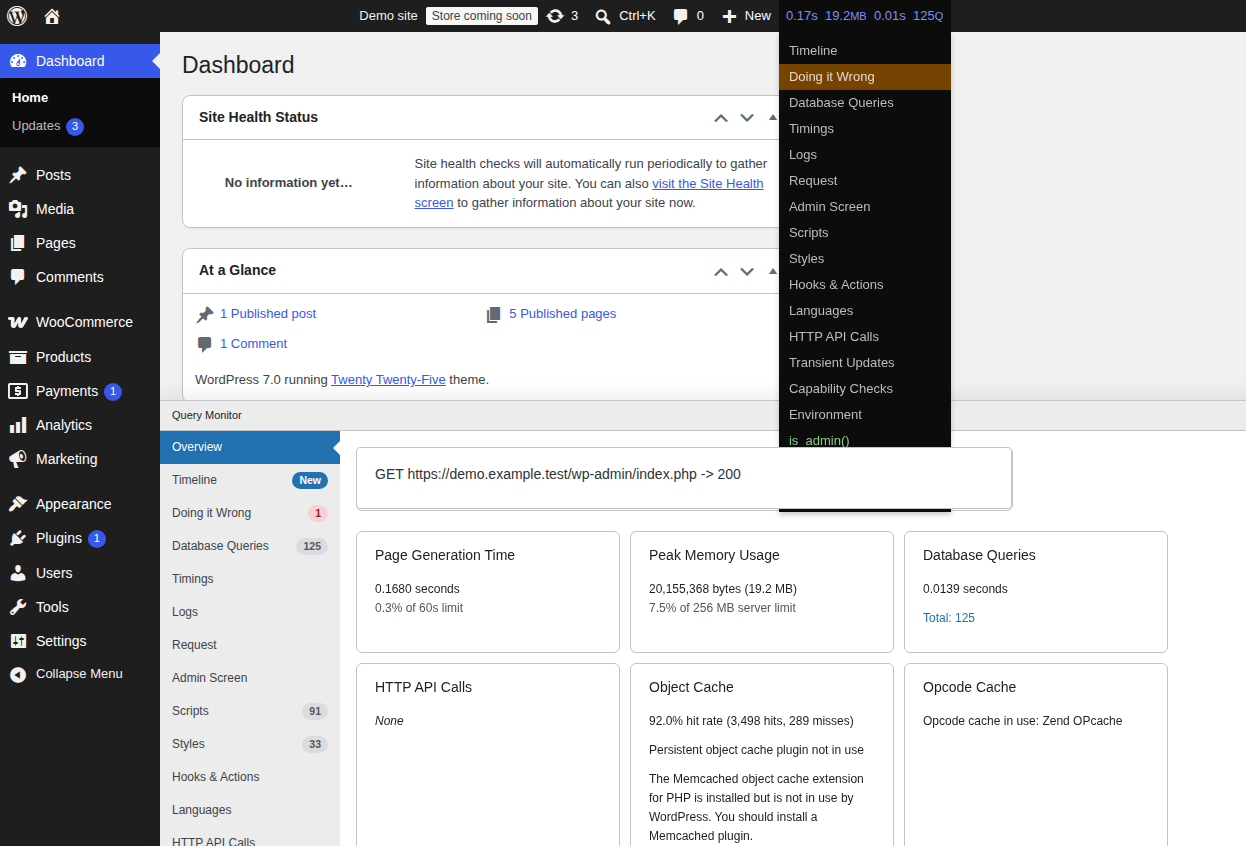Open Overview tab in Query Monitor panel
Viewport: 1246px width, 846px height.
pyautogui.click(x=250, y=447)
